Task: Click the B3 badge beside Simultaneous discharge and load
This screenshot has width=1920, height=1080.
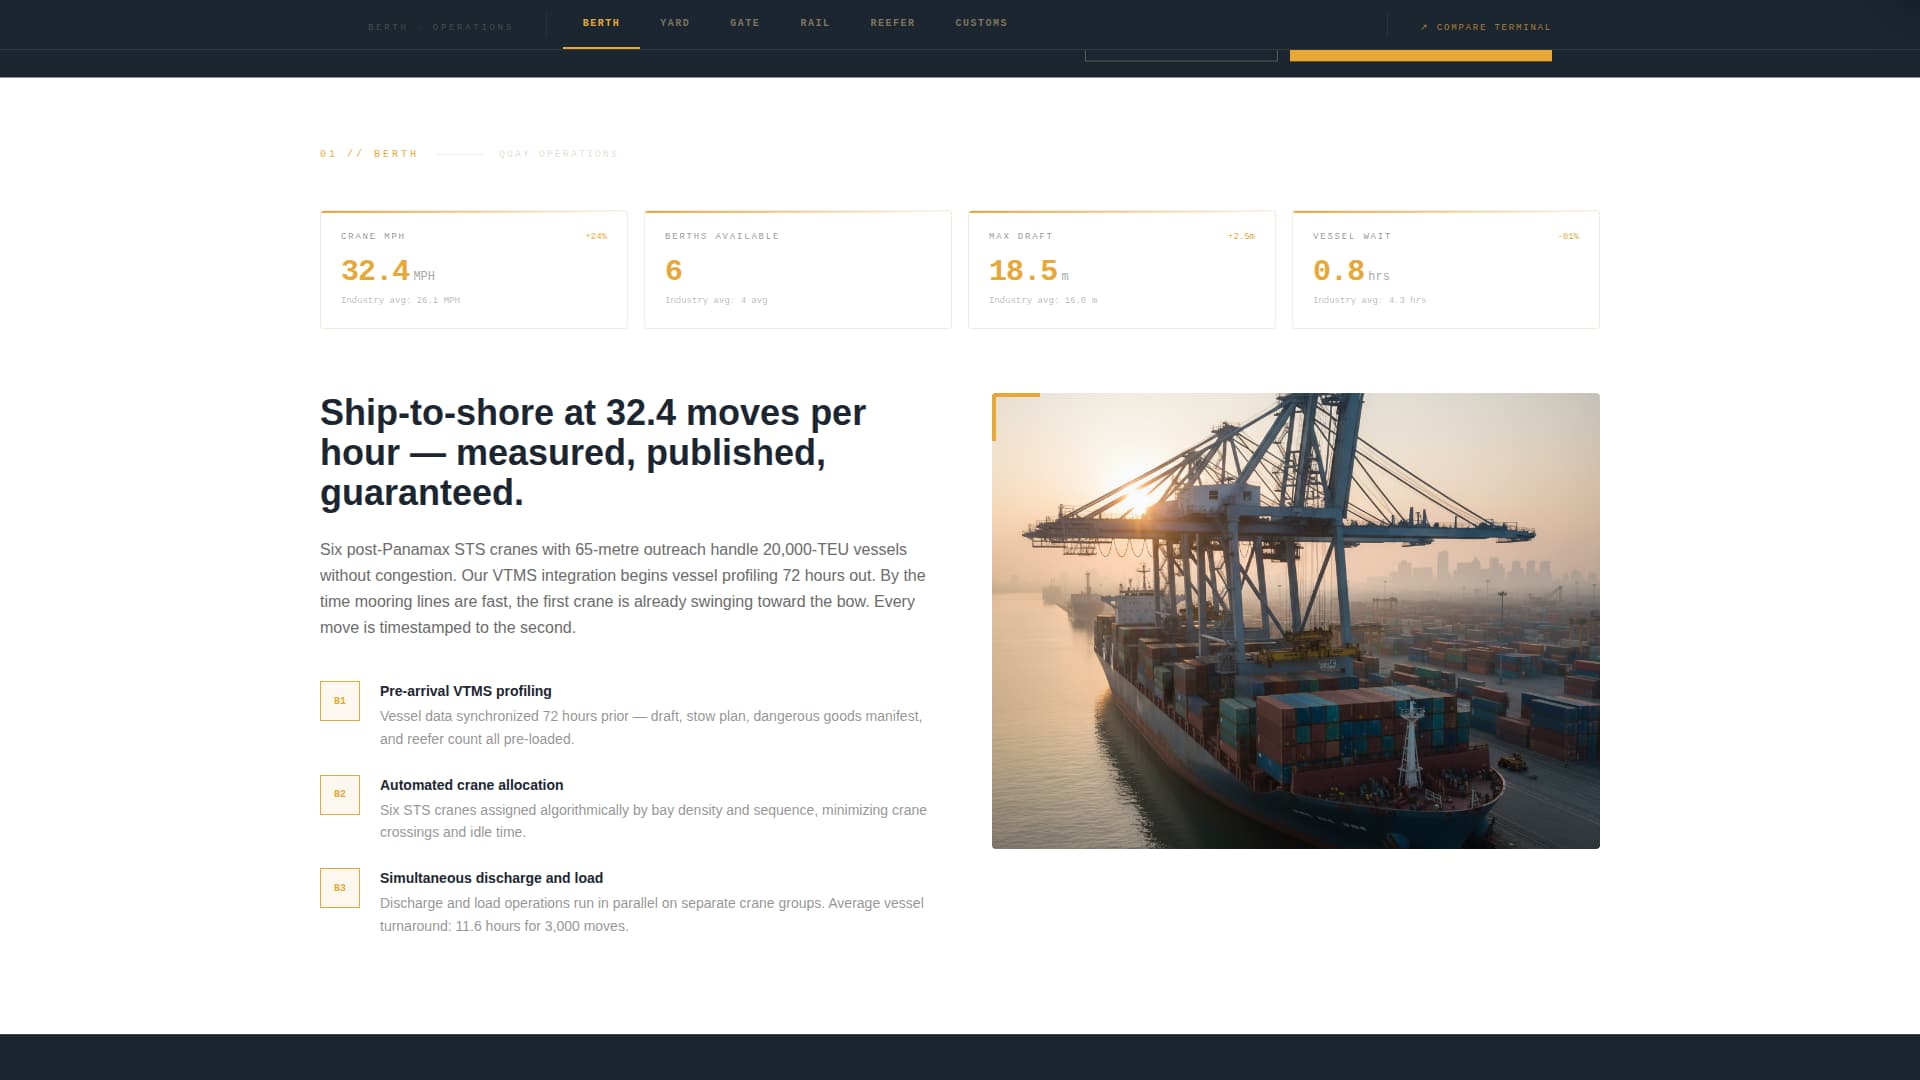Action: tap(339, 887)
